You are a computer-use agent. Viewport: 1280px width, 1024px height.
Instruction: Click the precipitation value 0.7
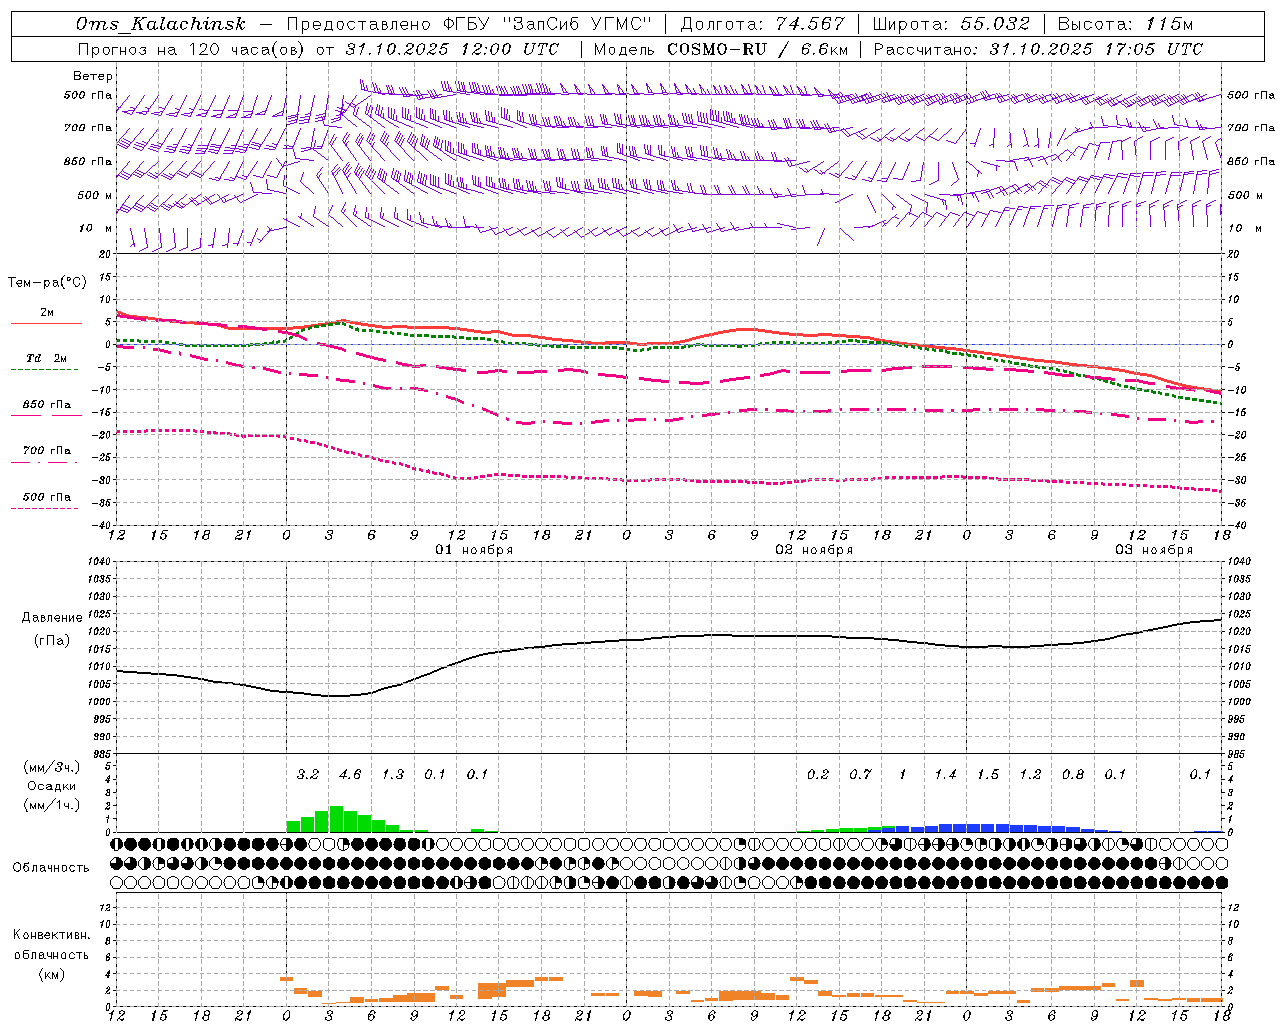pos(860,775)
